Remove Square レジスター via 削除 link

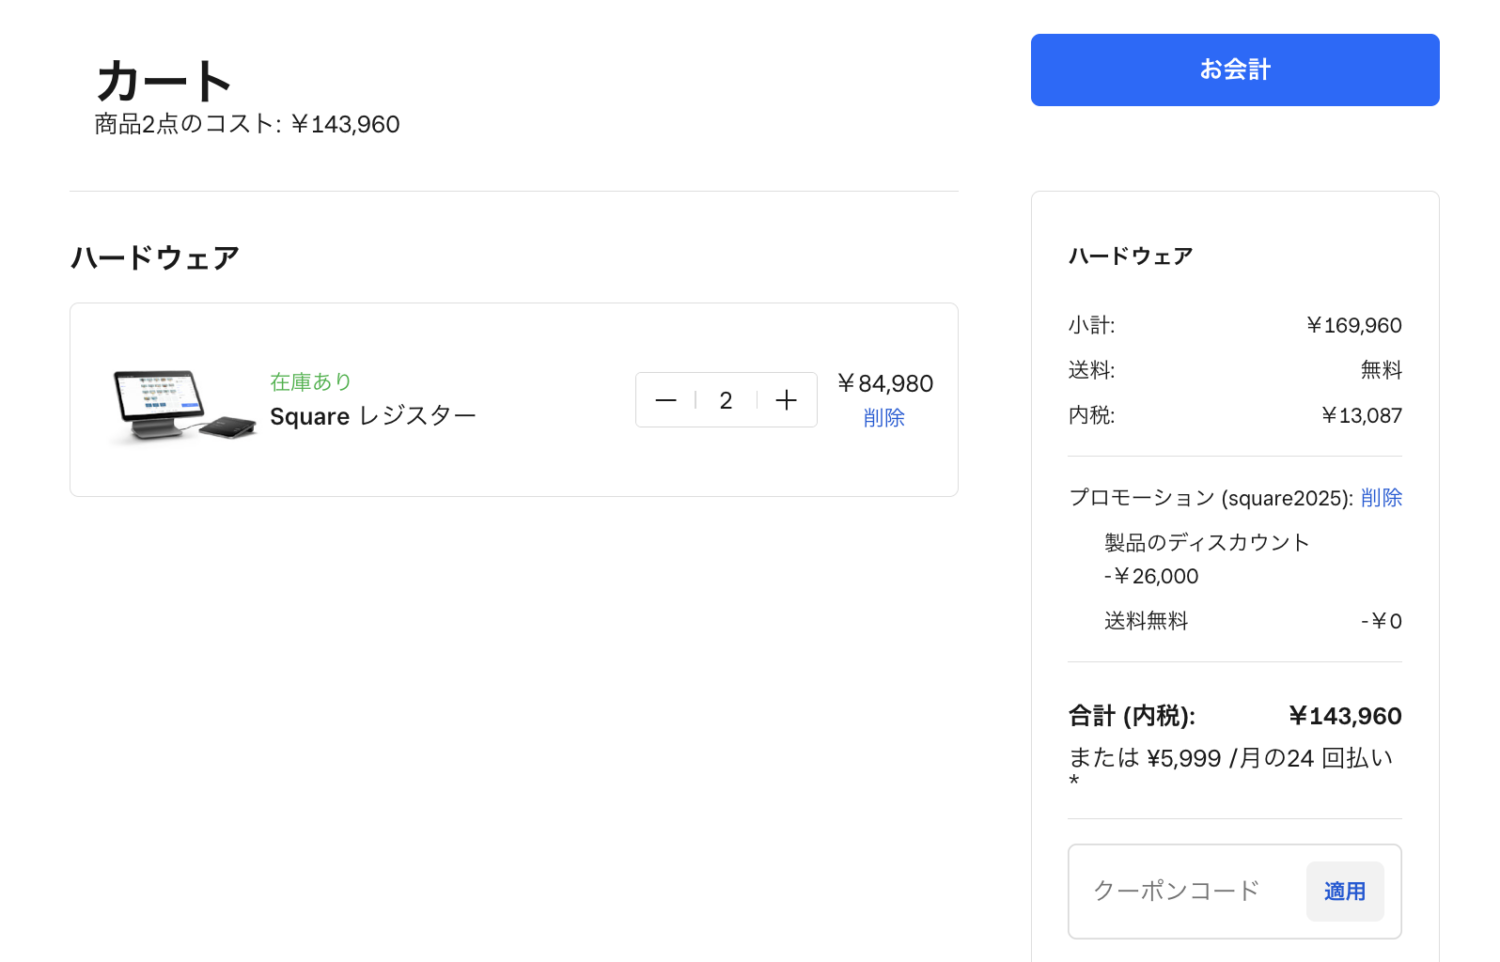[883, 418]
